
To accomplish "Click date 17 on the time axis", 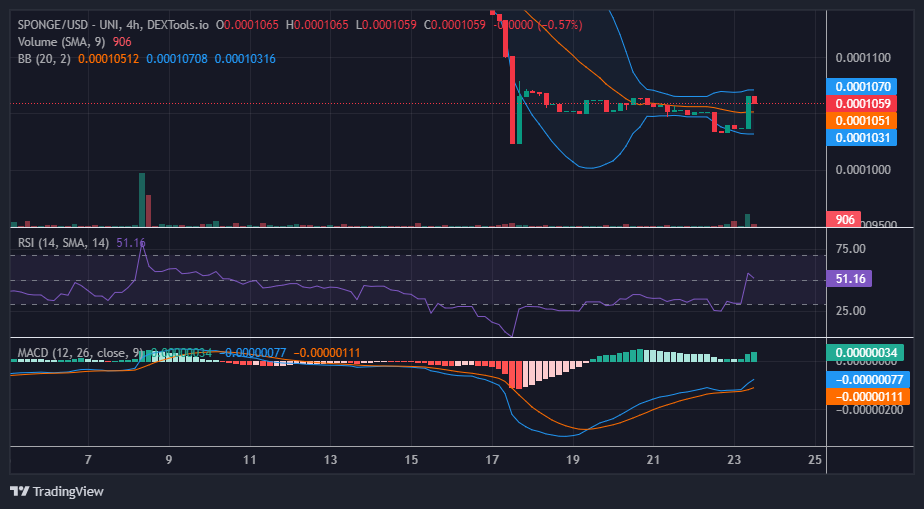I will tap(492, 460).
